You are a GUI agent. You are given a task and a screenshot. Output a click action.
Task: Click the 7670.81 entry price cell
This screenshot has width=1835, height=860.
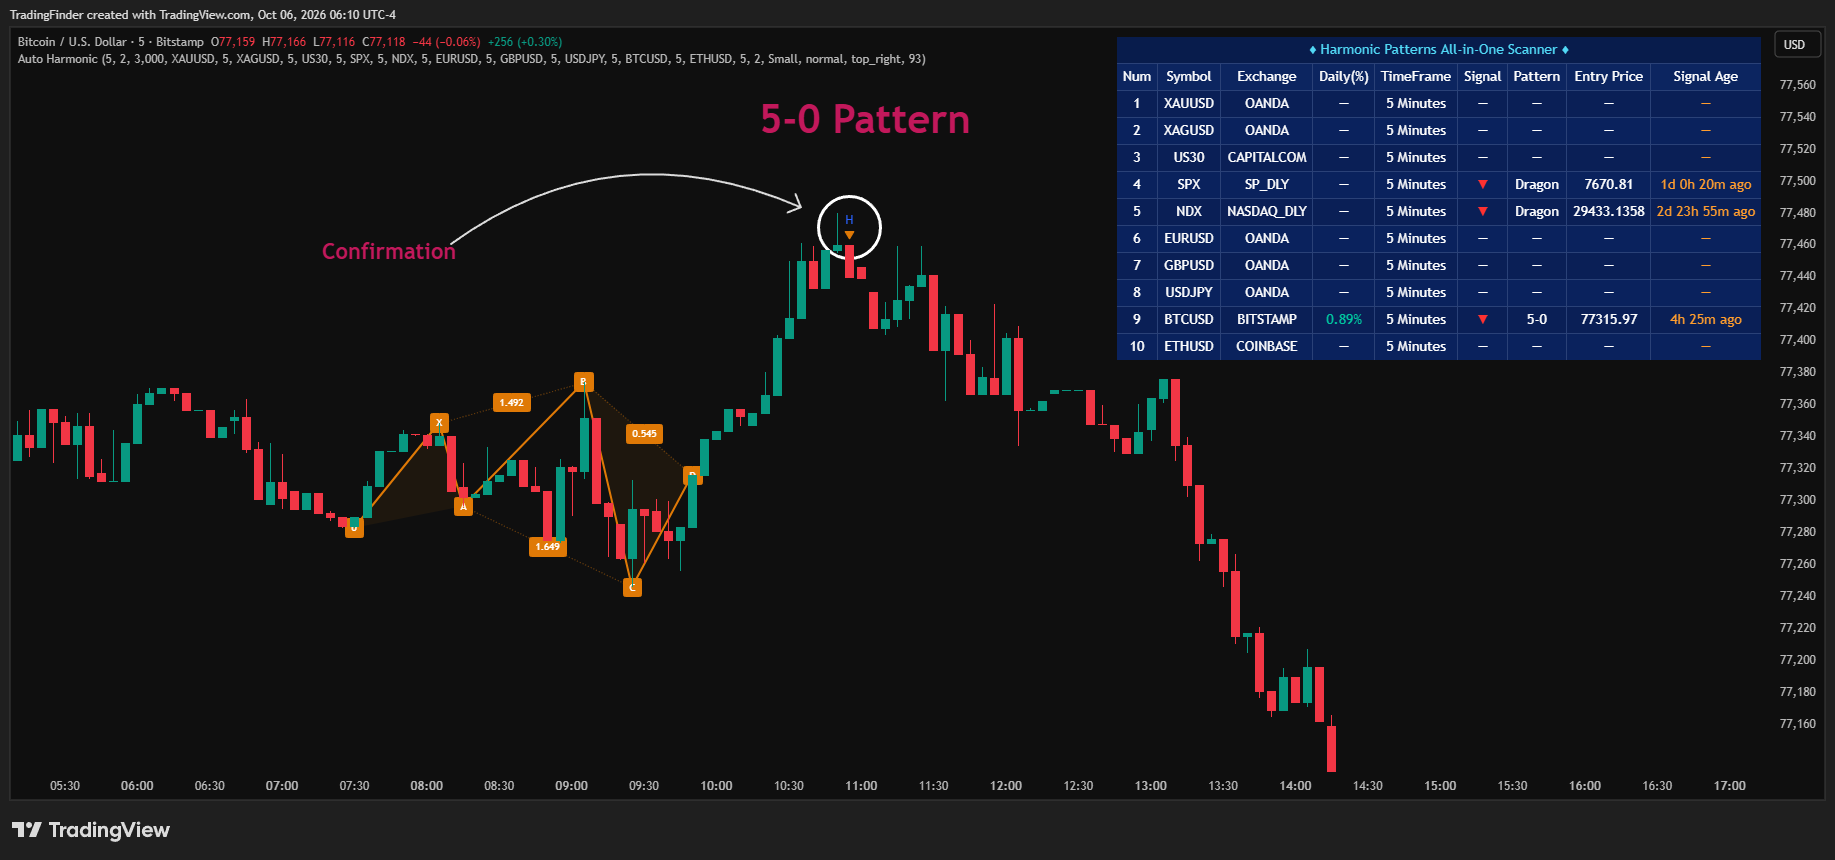pos(1609,184)
